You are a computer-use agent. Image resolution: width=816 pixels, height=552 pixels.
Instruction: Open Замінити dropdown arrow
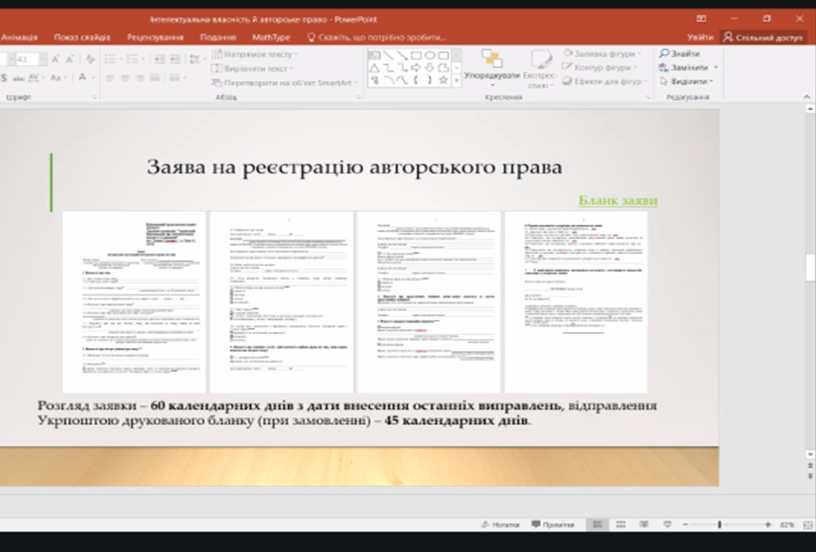coord(715,67)
